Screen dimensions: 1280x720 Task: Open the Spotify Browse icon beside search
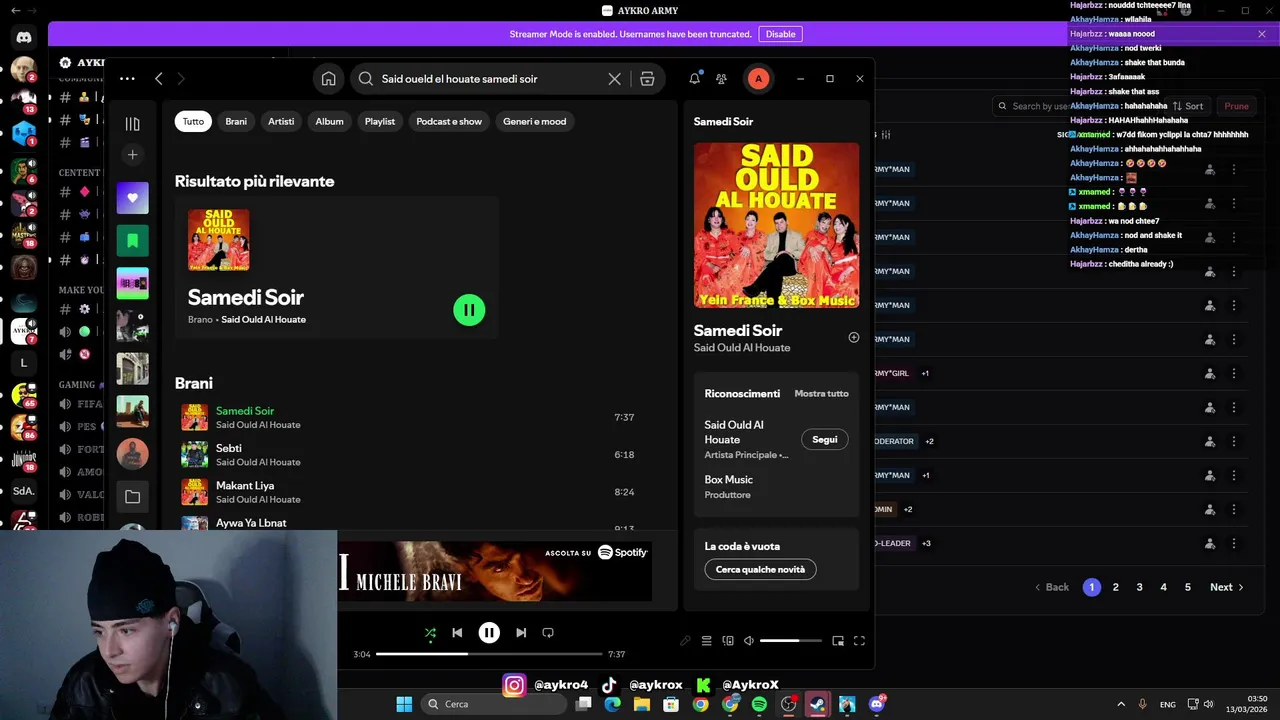click(647, 79)
